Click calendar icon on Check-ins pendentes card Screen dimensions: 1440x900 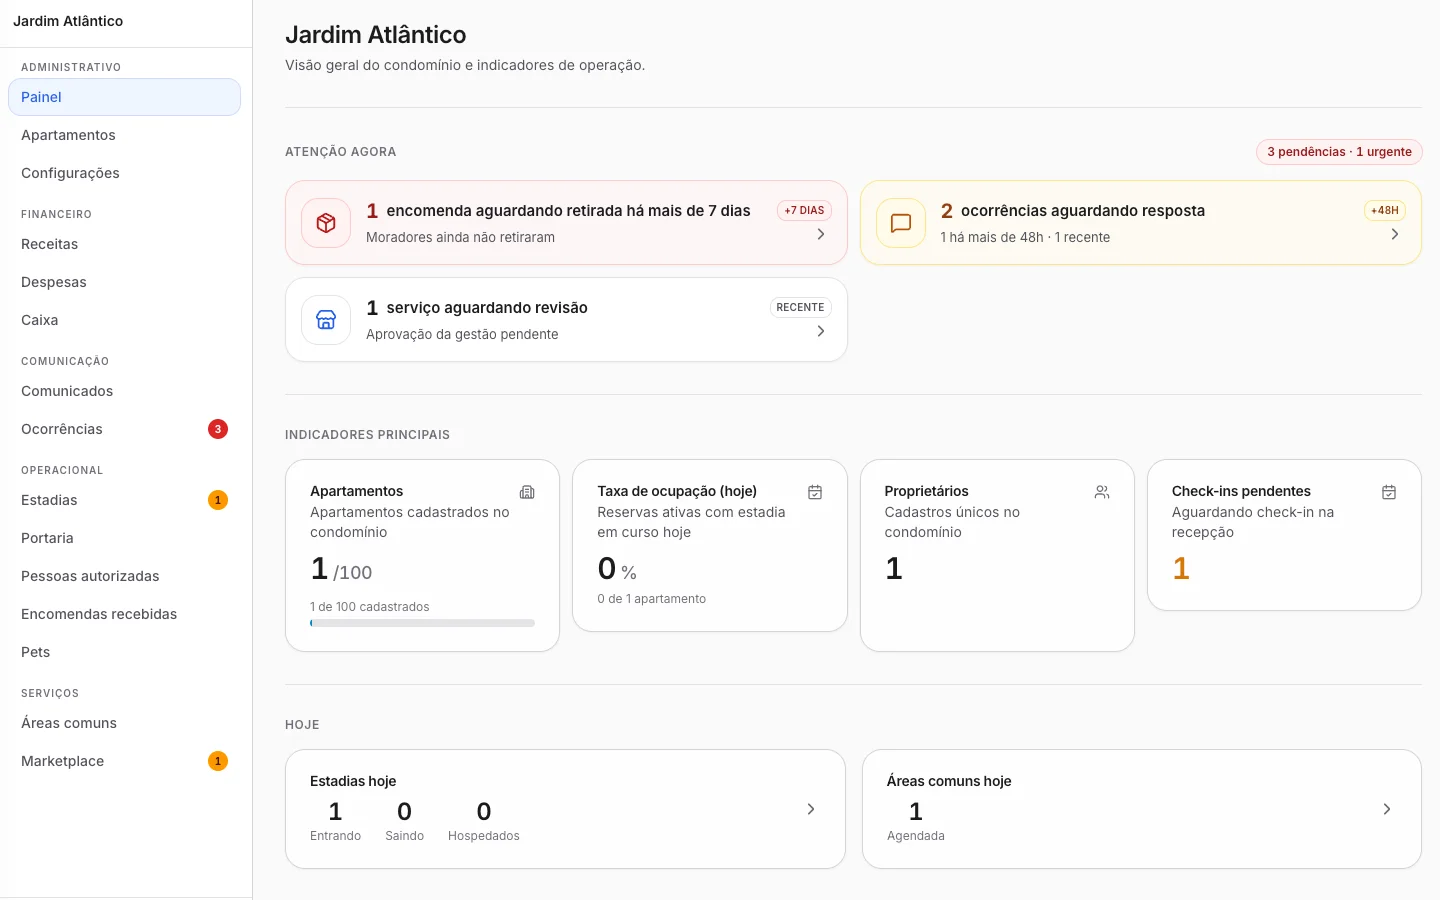point(1389,492)
